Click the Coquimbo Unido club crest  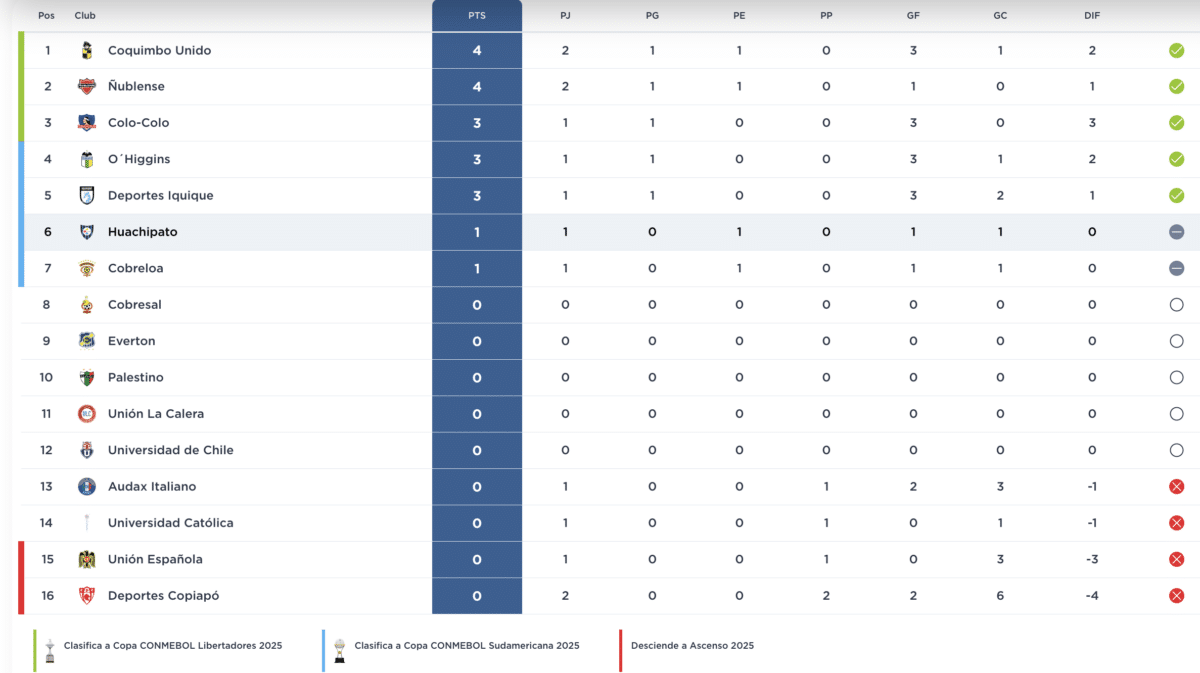click(x=86, y=50)
